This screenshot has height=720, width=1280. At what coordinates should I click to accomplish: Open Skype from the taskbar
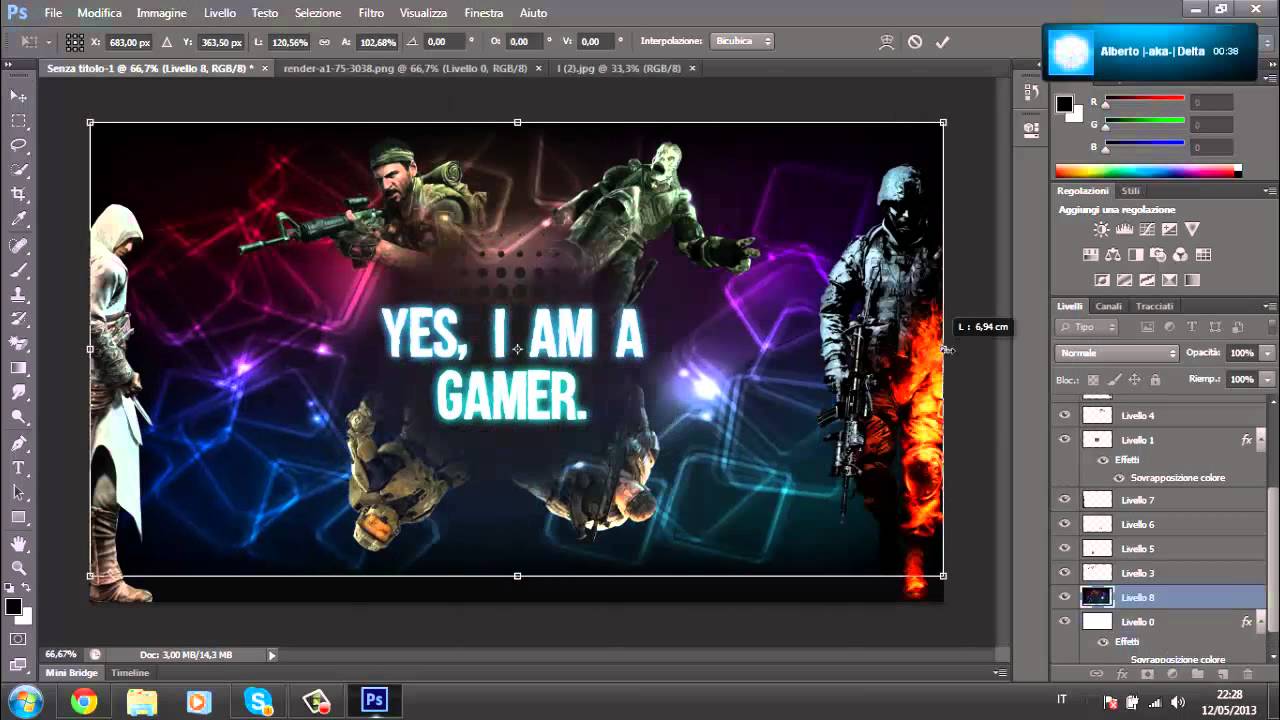(x=258, y=701)
